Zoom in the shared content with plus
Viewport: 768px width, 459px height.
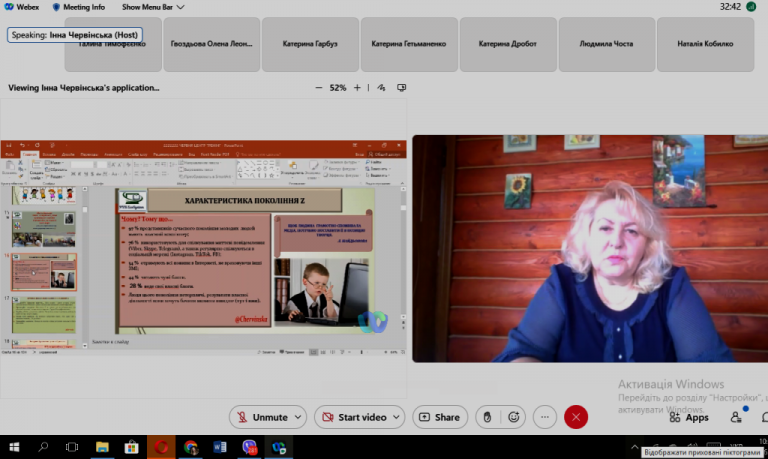pos(357,88)
